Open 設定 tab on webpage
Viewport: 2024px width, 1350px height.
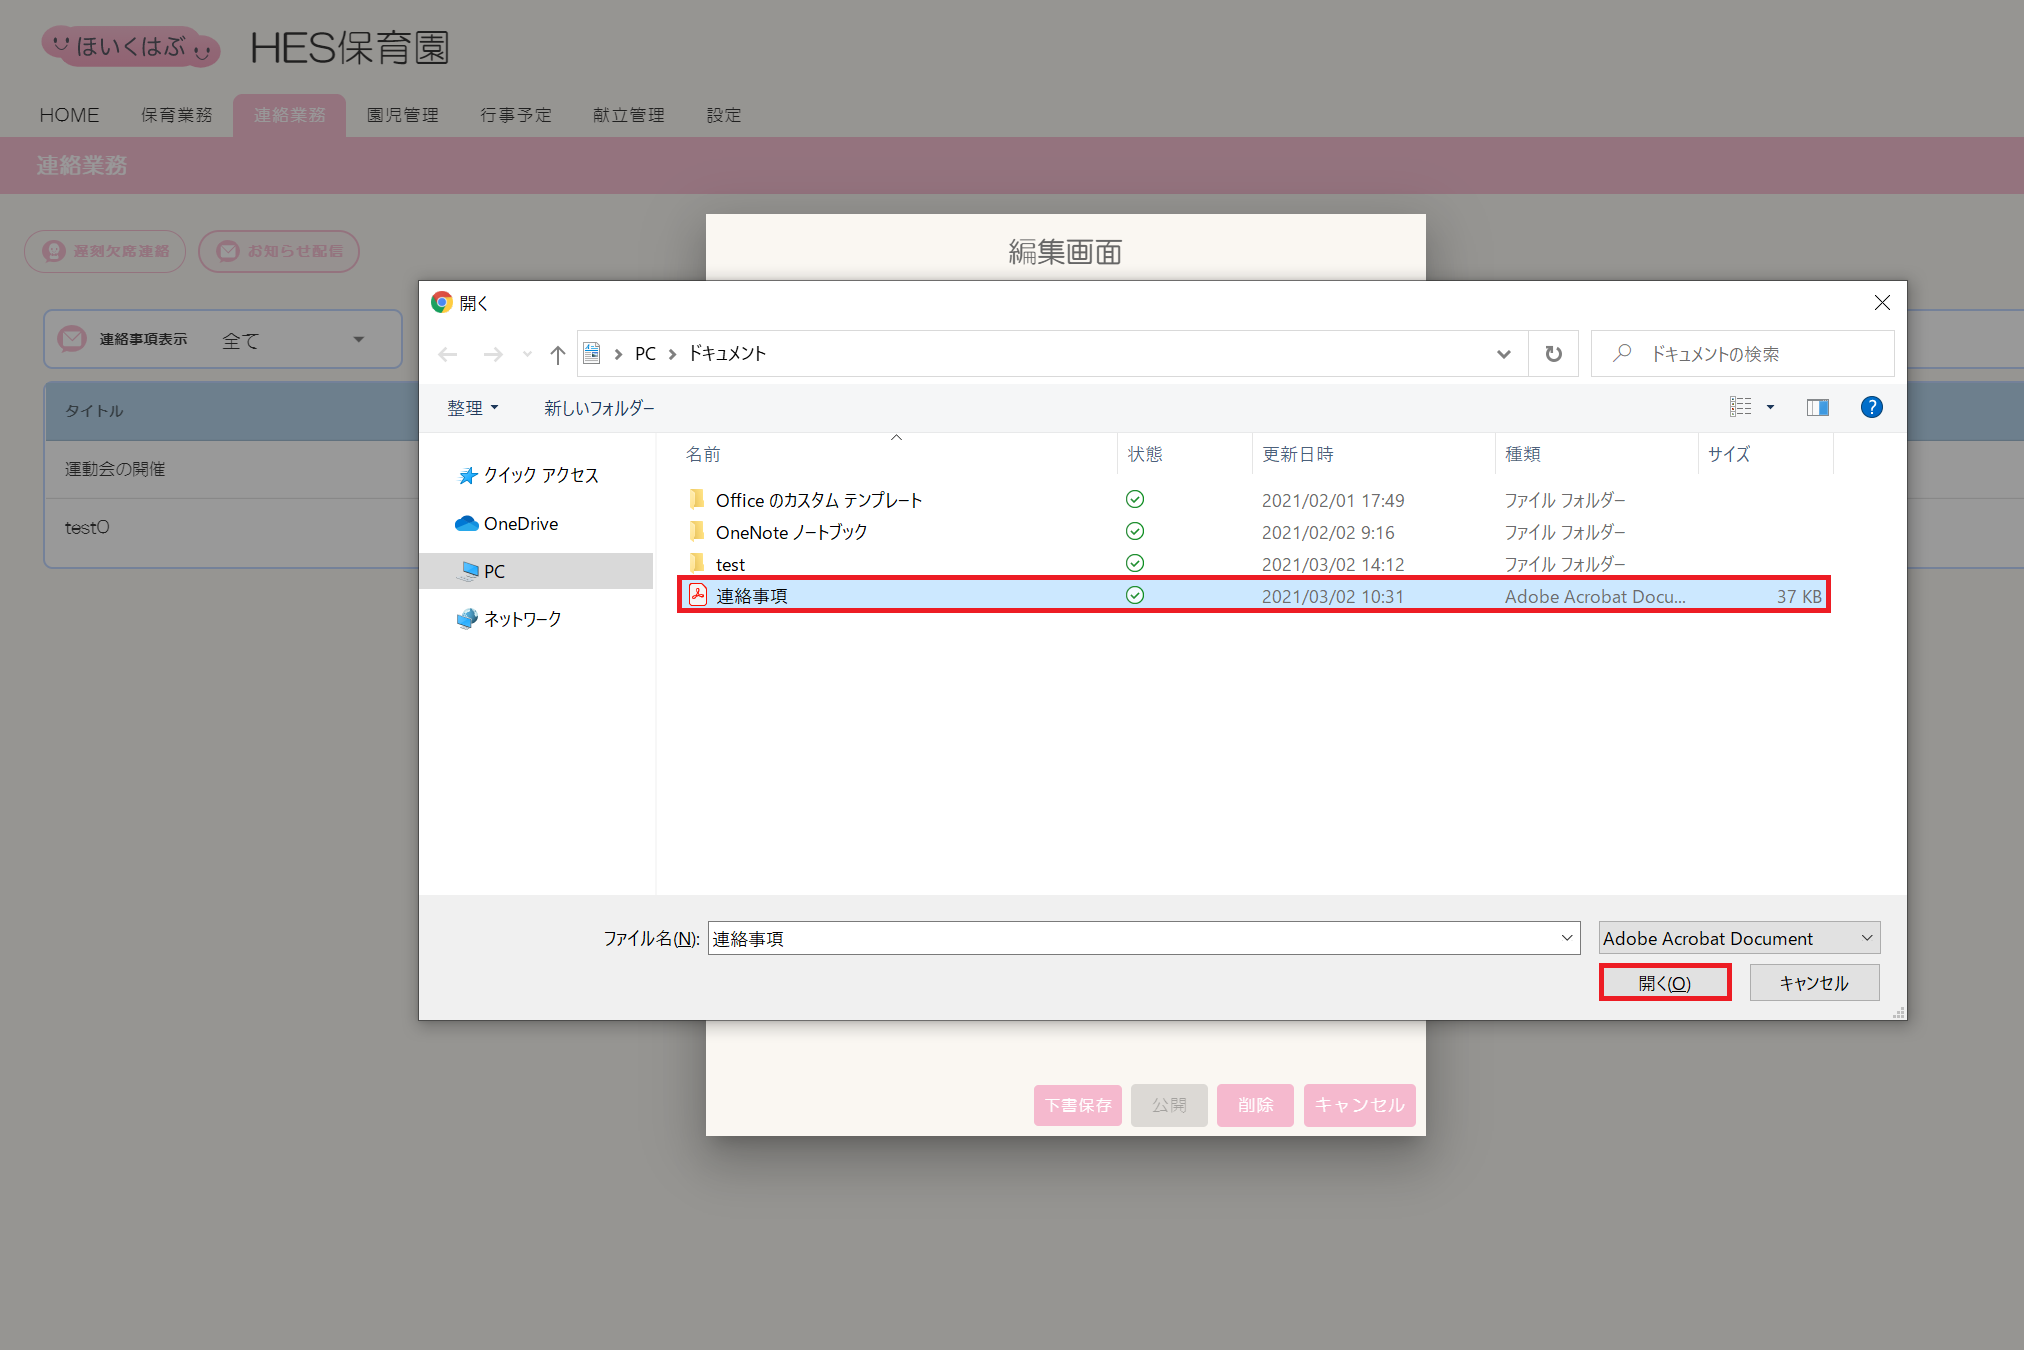(x=724, y=115)
